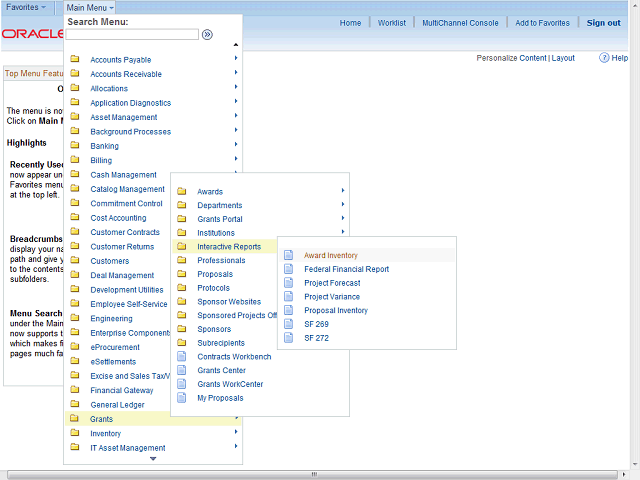This screenshot has height=480, width=640.
Task: Expand the IT Asset Management submenu arrow
Action: tap(236, 446)
